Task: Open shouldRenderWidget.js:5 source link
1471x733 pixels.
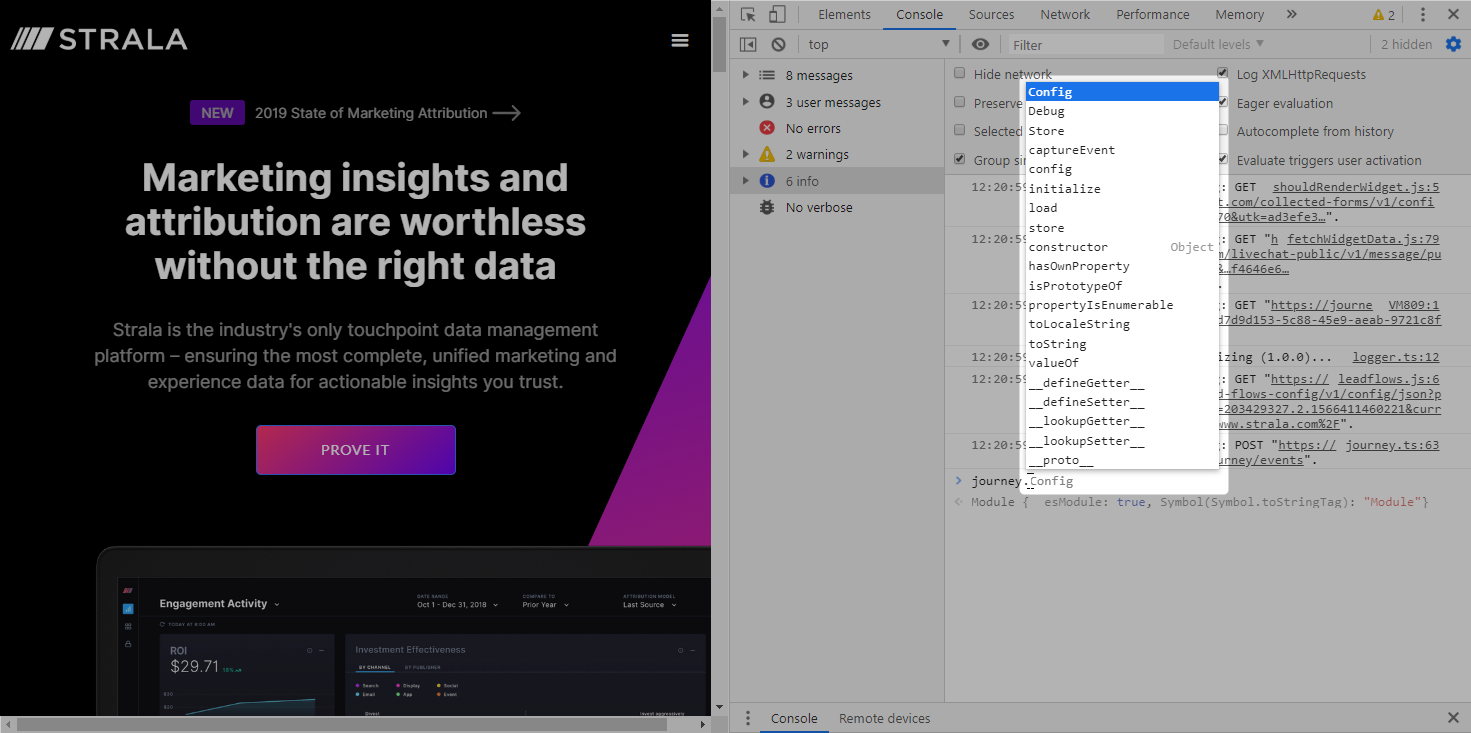Action: click(1356, 187)
